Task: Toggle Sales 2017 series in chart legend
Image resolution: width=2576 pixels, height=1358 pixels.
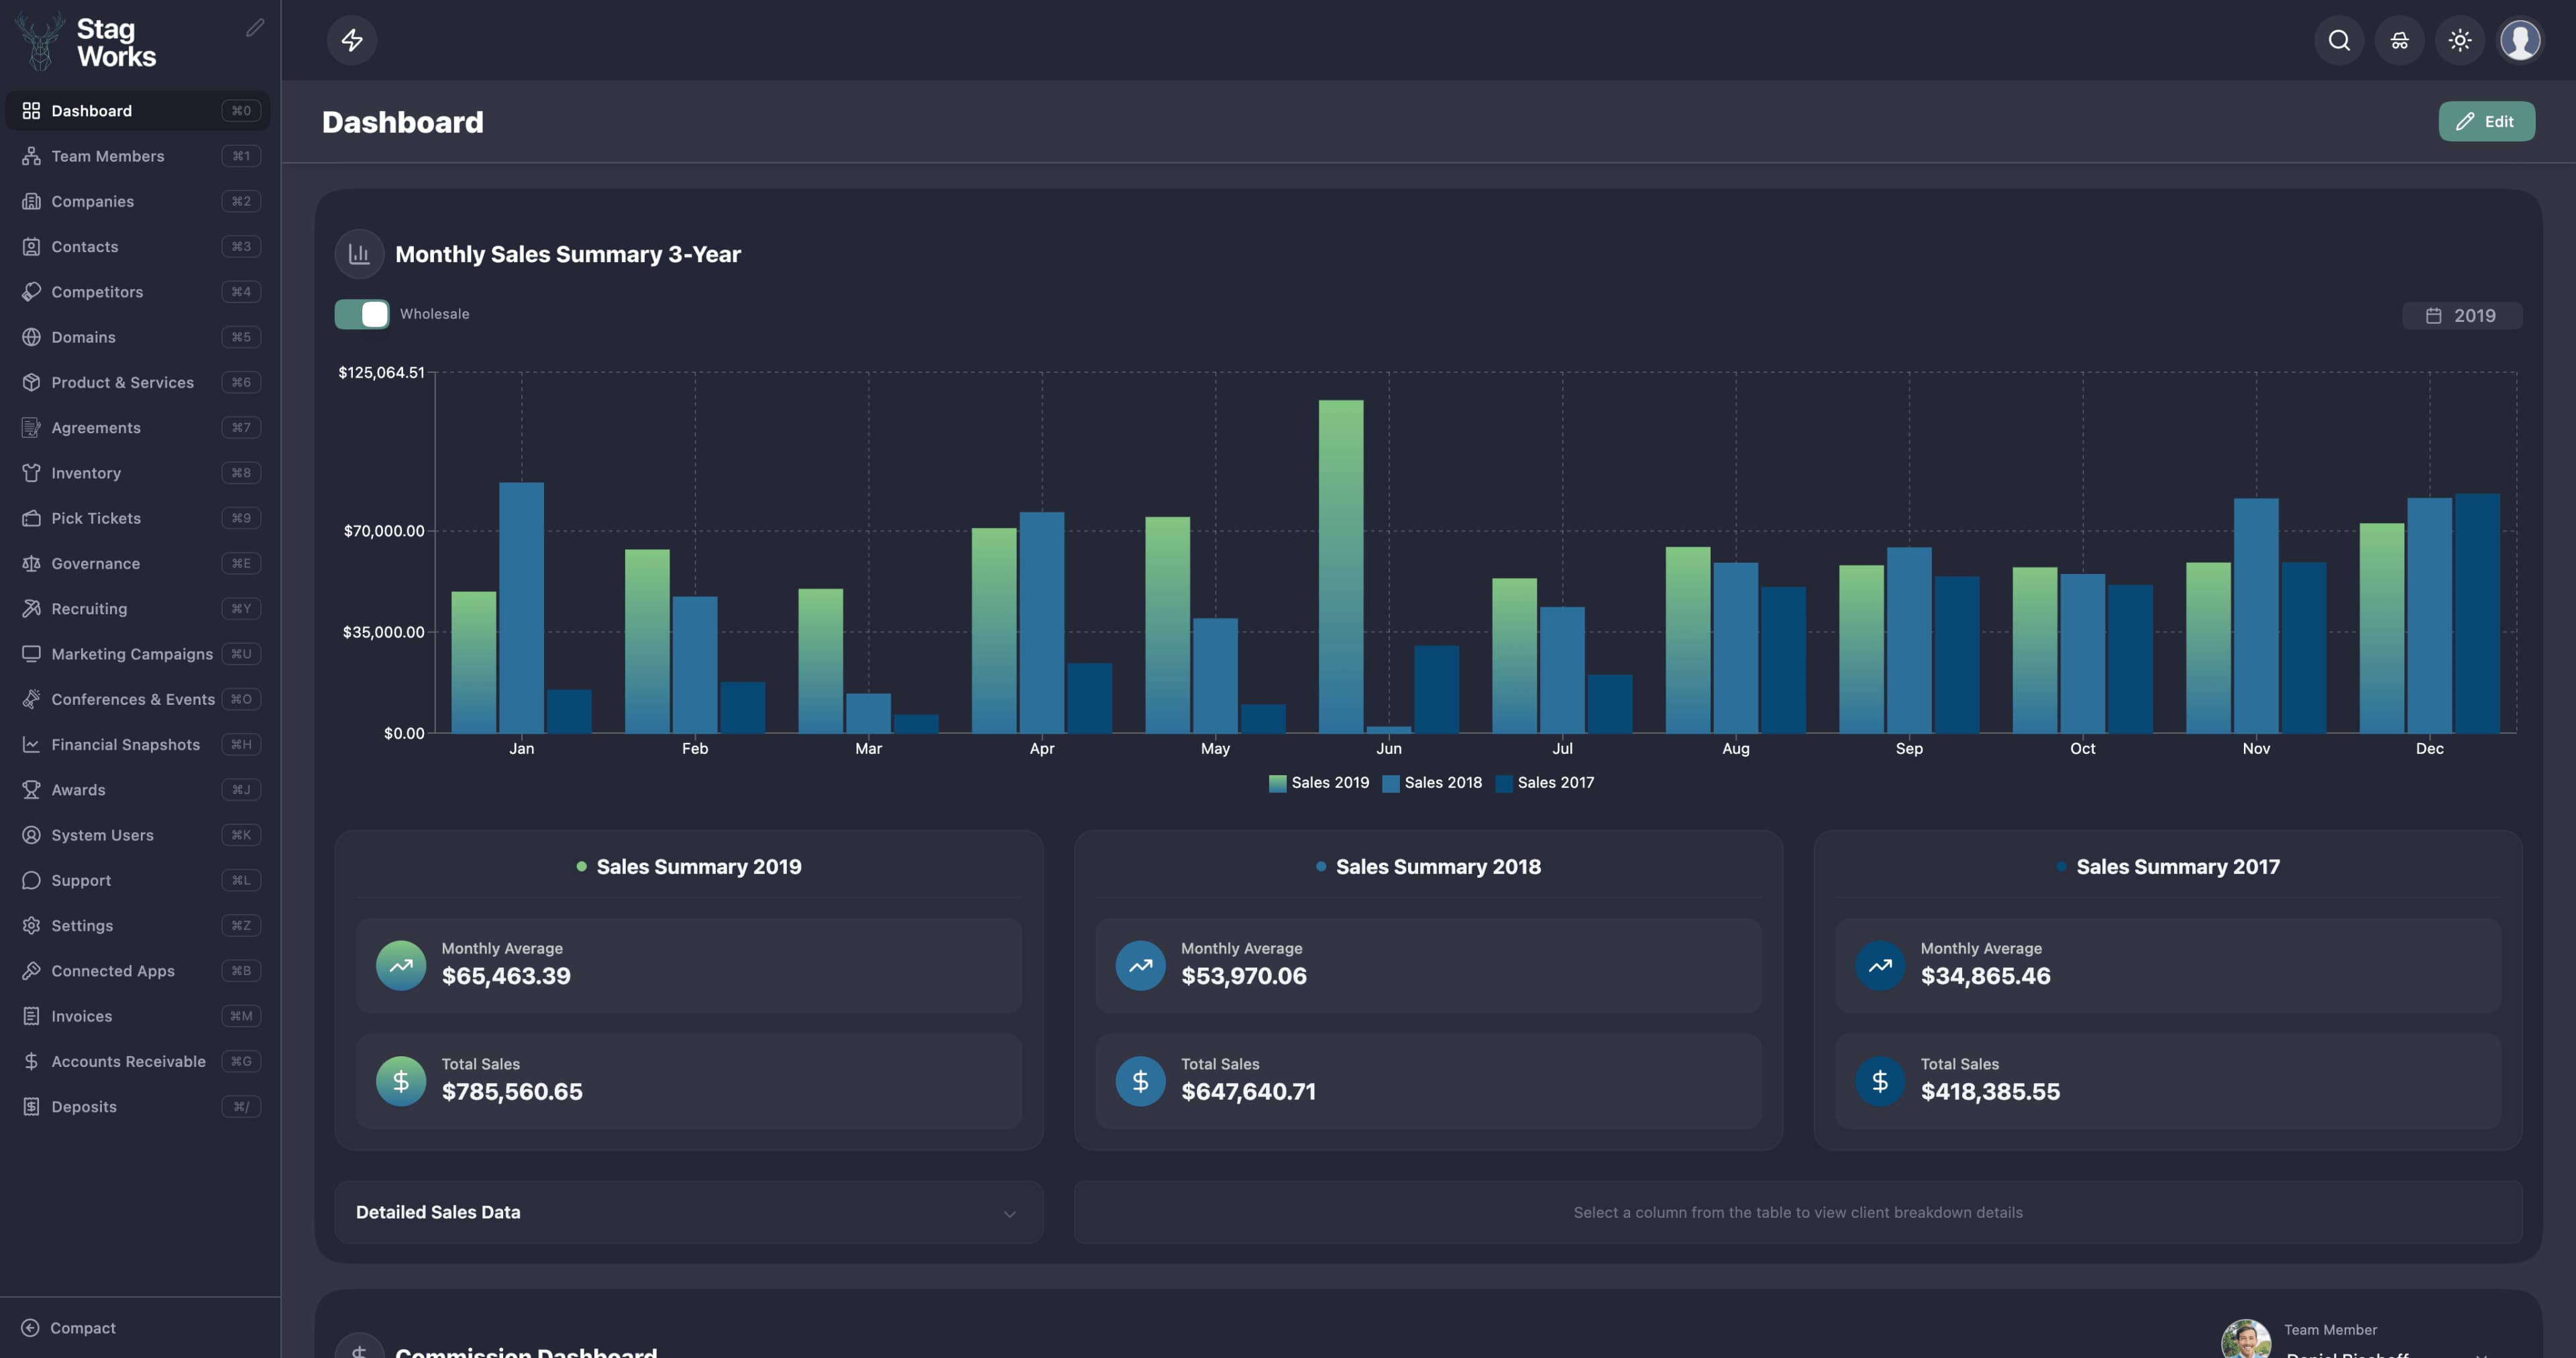Action: [1544, 783]
